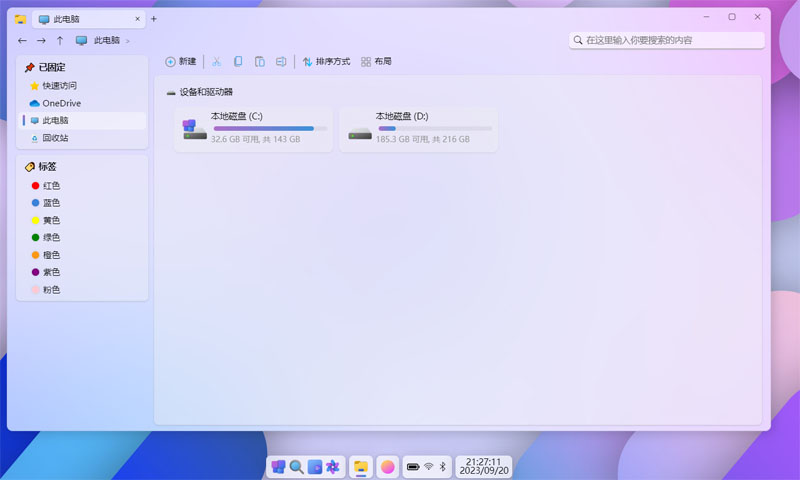This screenshot has width=800, height=480.
Task: Add a new tab with plus button
Action: (x=154, y=19)
